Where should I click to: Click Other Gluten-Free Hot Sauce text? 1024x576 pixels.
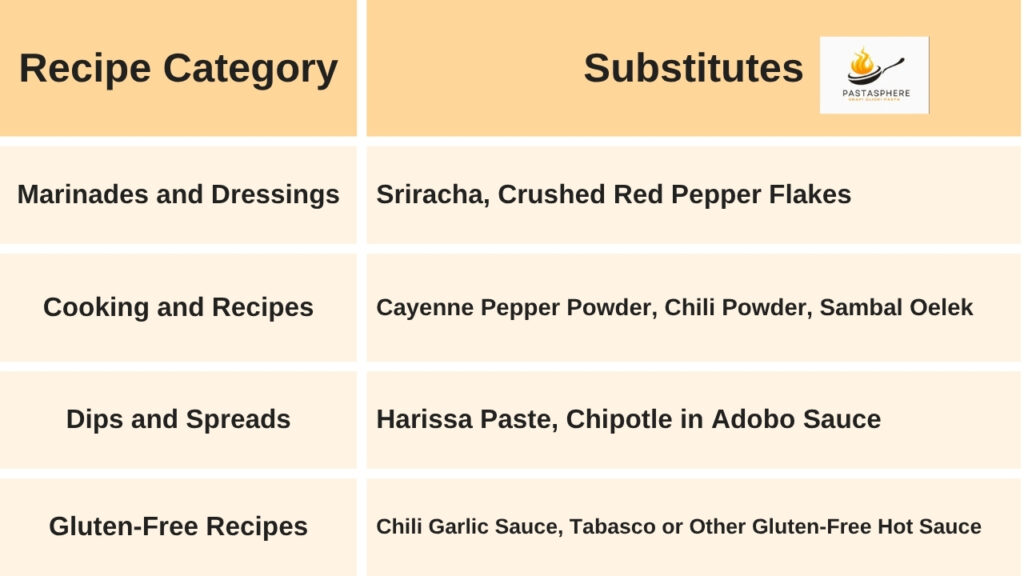pyautogui.click(x=835, y=526)
